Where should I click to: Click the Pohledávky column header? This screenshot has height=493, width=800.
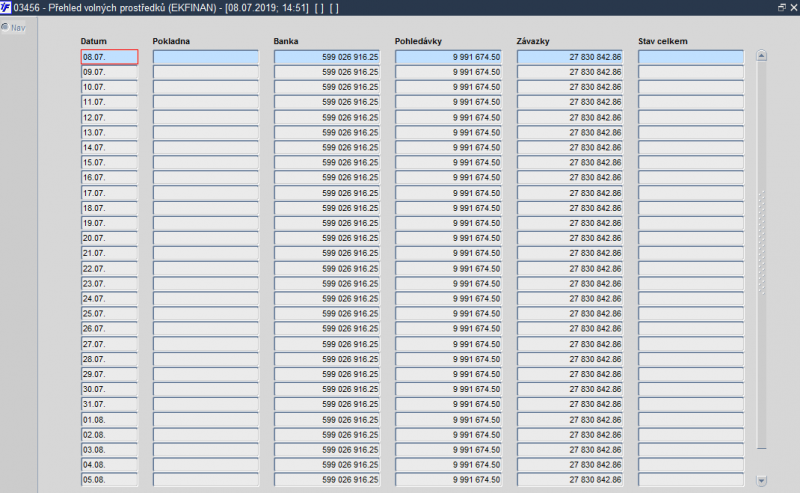pos(418,41)
